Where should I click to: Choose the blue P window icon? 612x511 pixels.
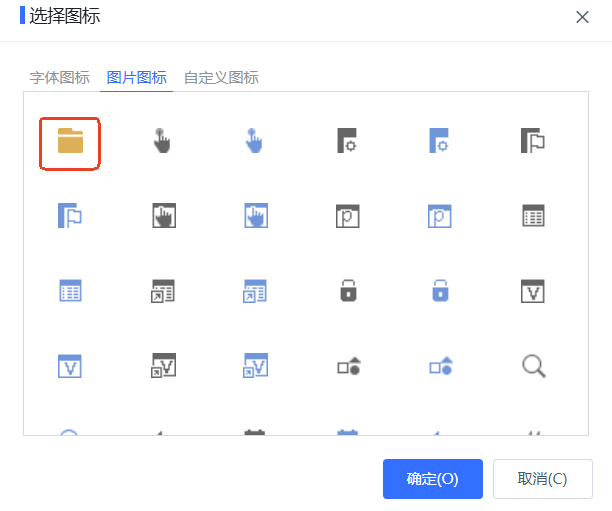coord(440,216)
